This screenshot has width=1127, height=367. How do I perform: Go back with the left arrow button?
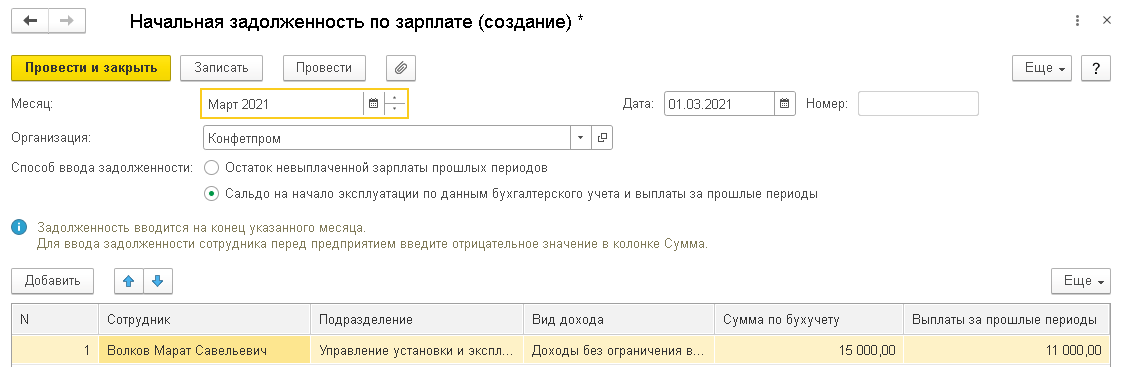[30, 21]
